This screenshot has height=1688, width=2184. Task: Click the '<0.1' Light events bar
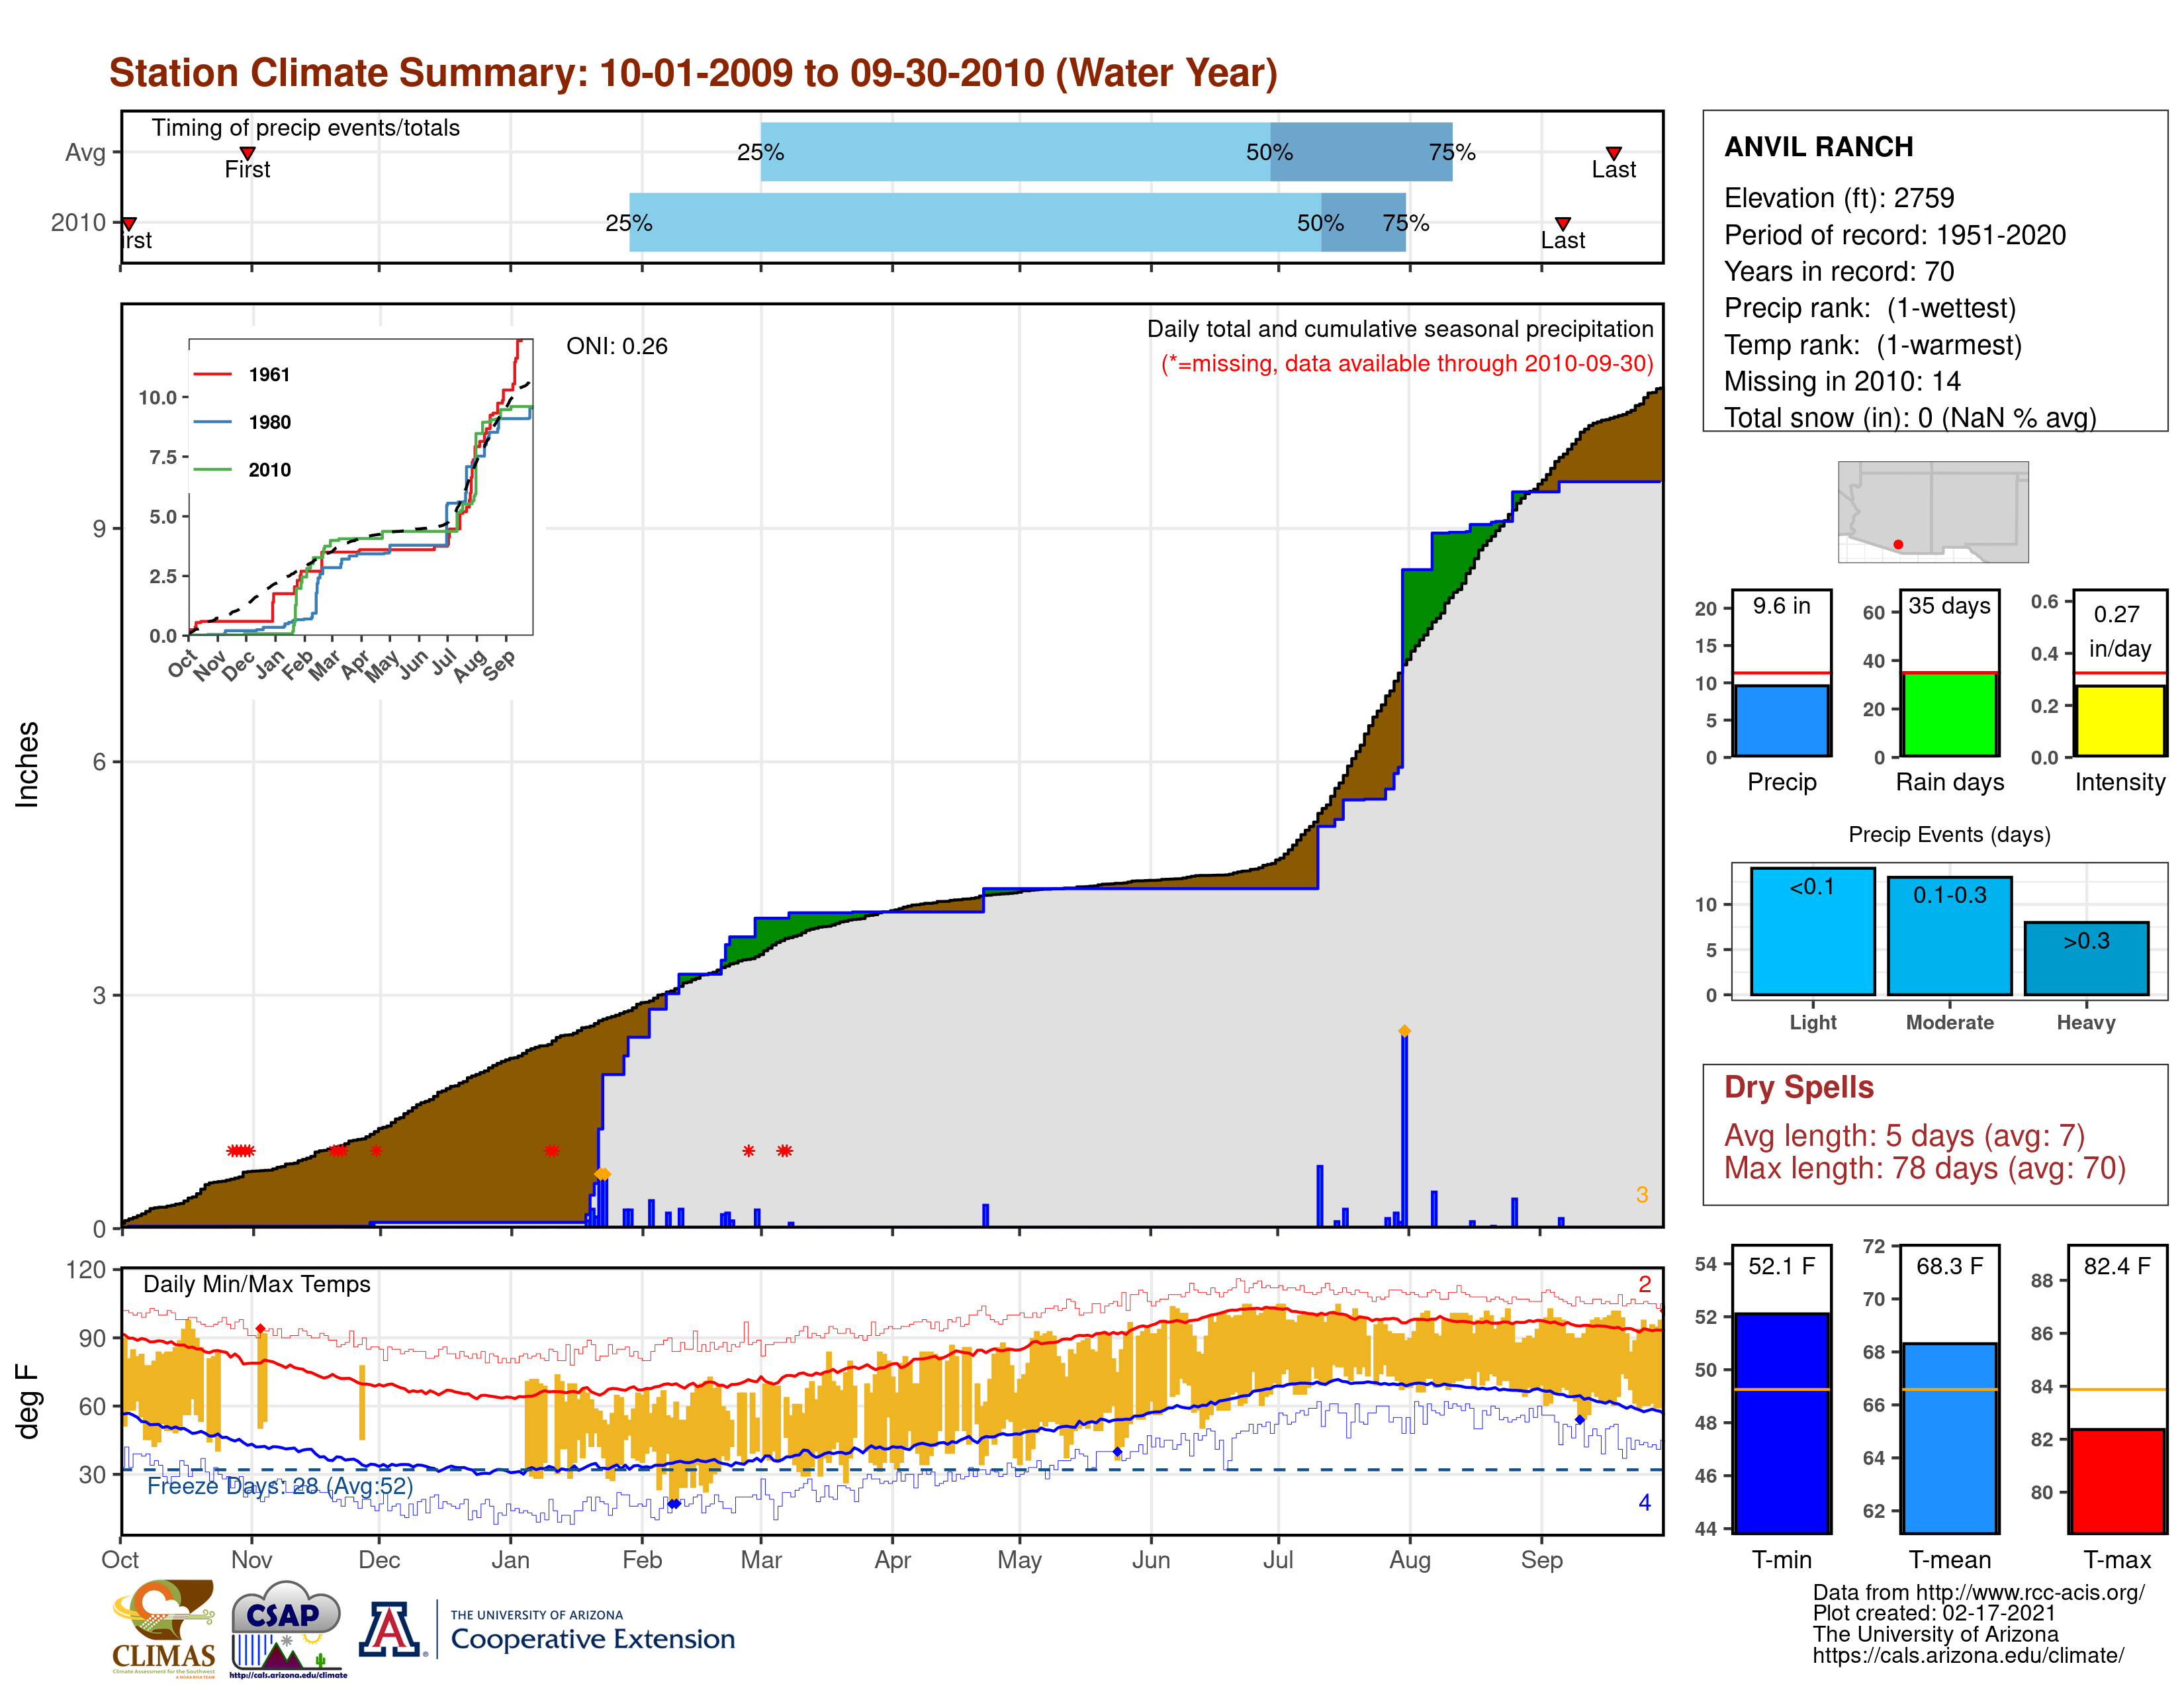1812,931
